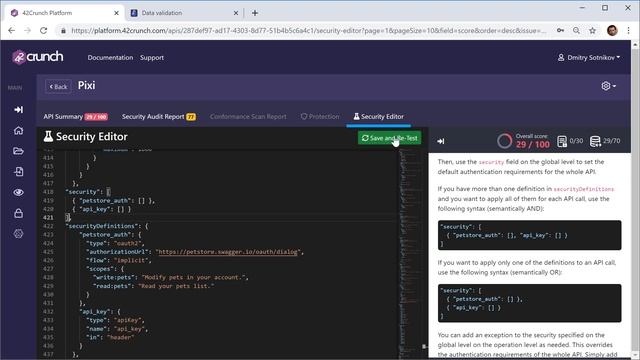Click the import file icon in sidebar
The height and width of the screenshot is (360, 640).
tap(18, 172)
